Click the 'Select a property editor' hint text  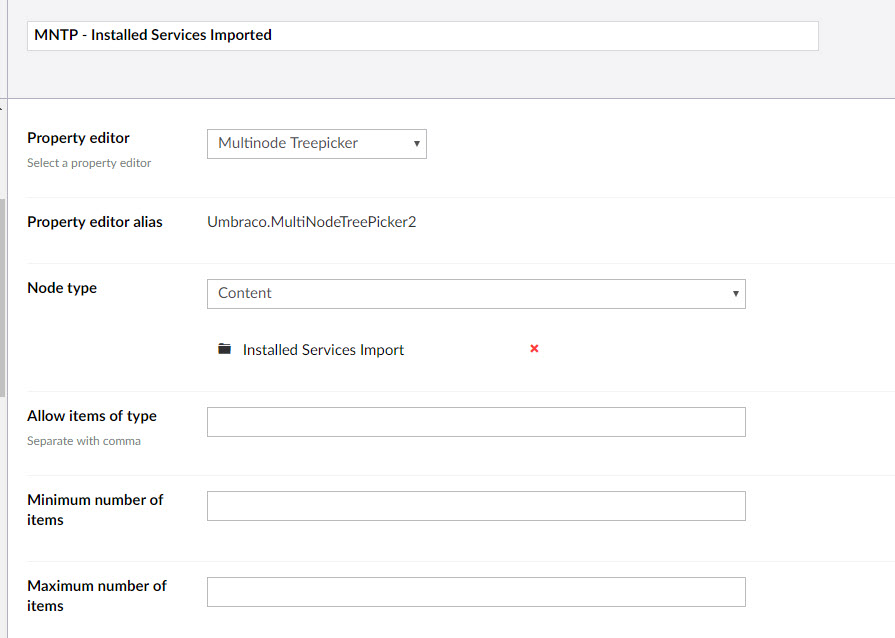coord(89,163)
